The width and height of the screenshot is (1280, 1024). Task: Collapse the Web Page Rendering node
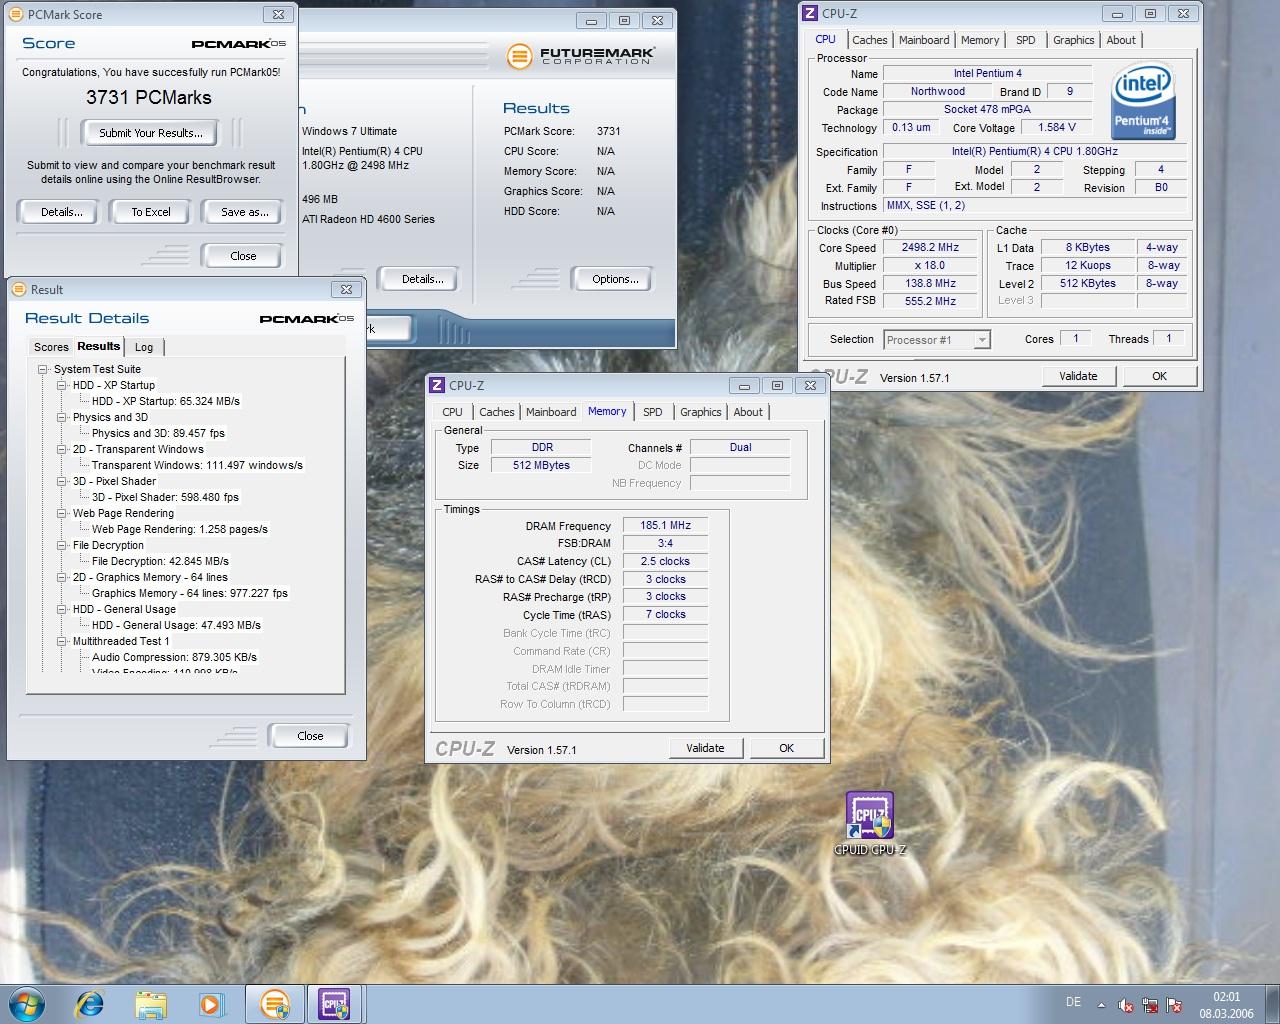62,513
